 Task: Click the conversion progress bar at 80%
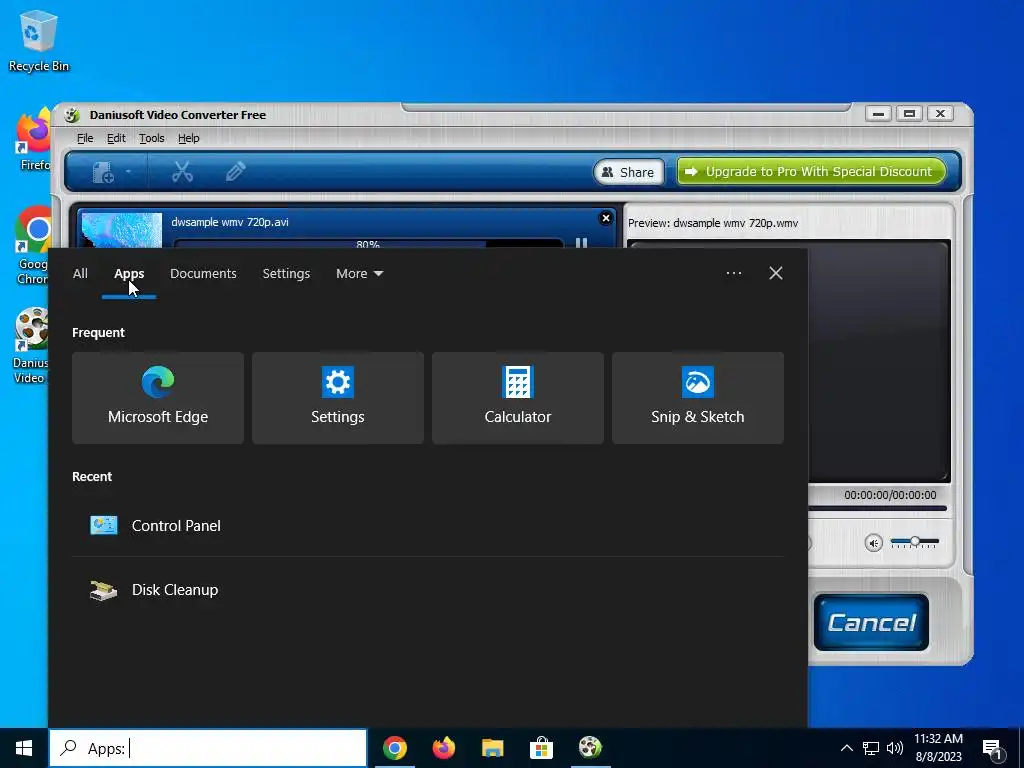368,244
